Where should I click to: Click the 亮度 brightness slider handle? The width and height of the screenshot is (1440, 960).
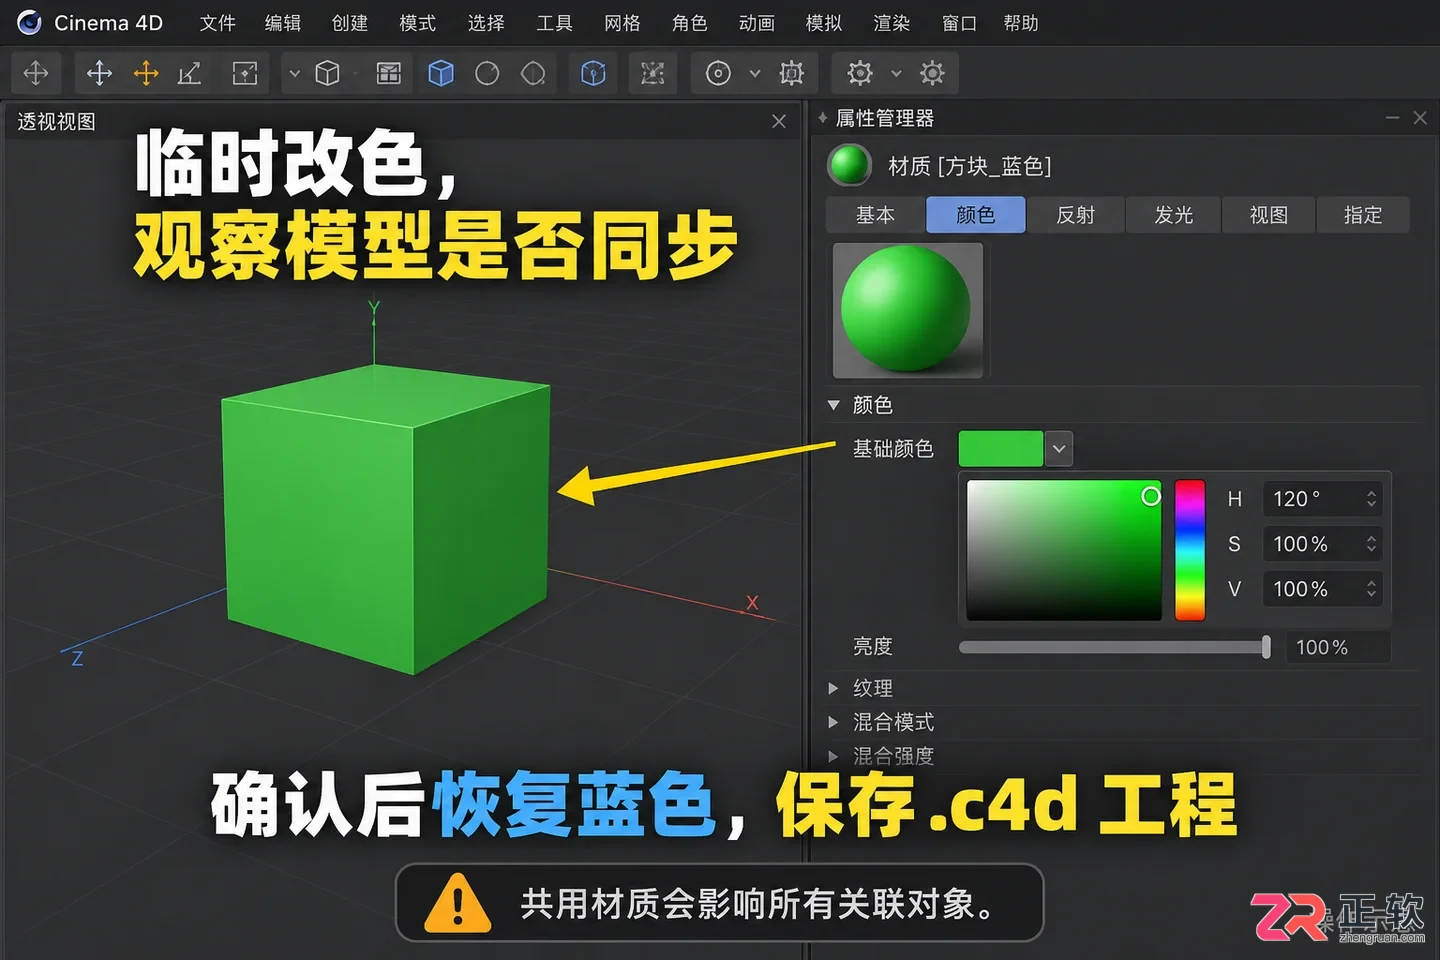[x=1266, y=647]
